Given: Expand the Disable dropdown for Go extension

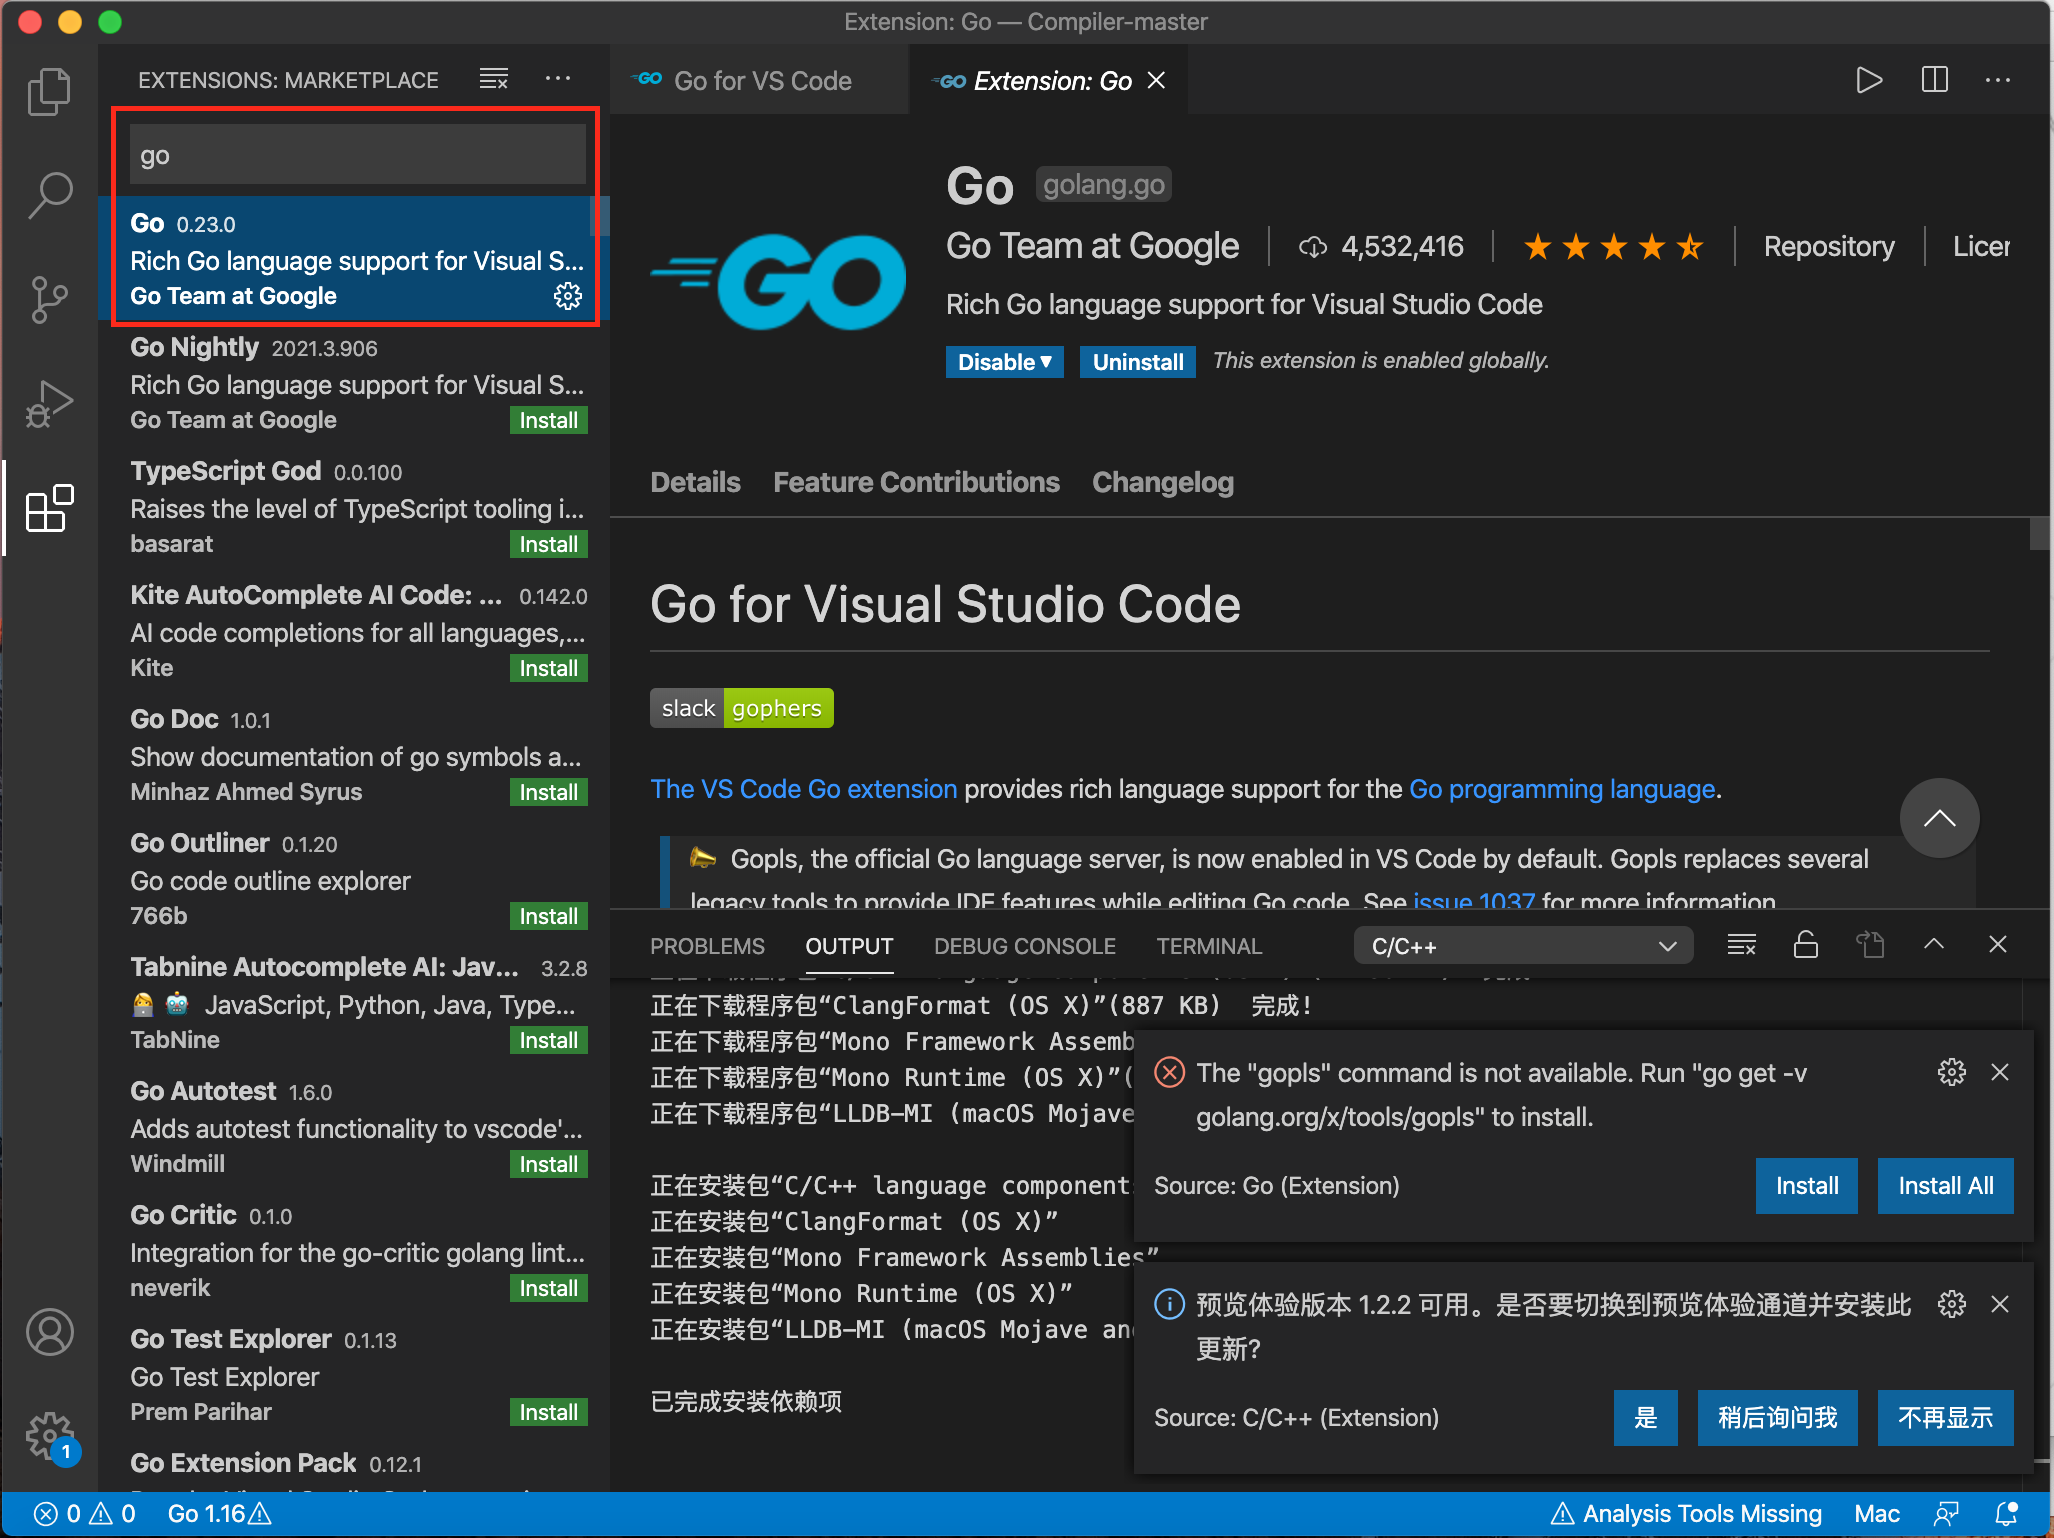Looking at the screenshot, I should (1004, 362).
